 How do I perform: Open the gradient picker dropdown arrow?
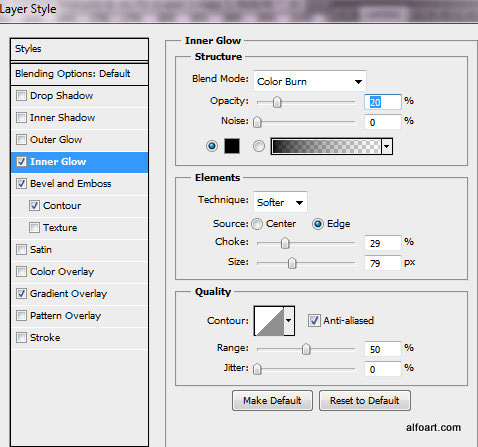pyautogui.click(x=387, y=146)
